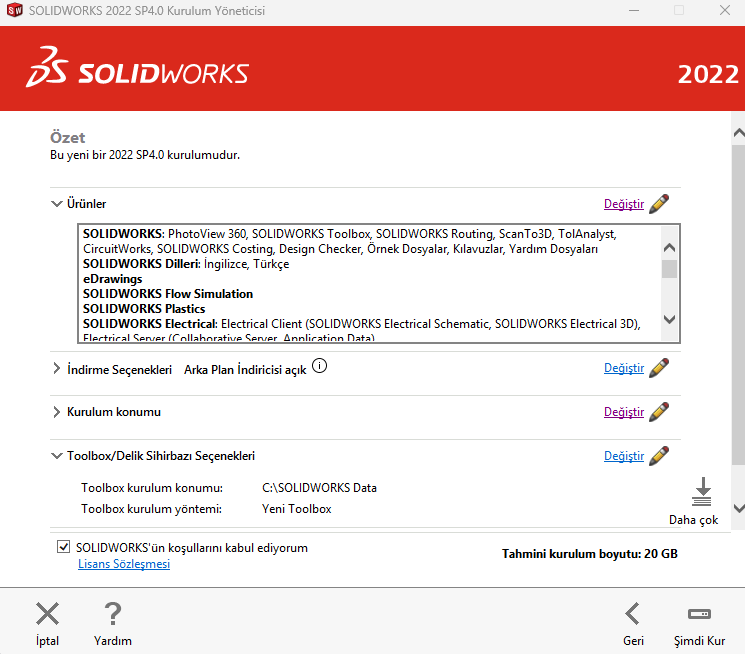Click Değiştir link for İndirme Seçenekleri
The height and width of the screenshot is (654, 745).
624,368
